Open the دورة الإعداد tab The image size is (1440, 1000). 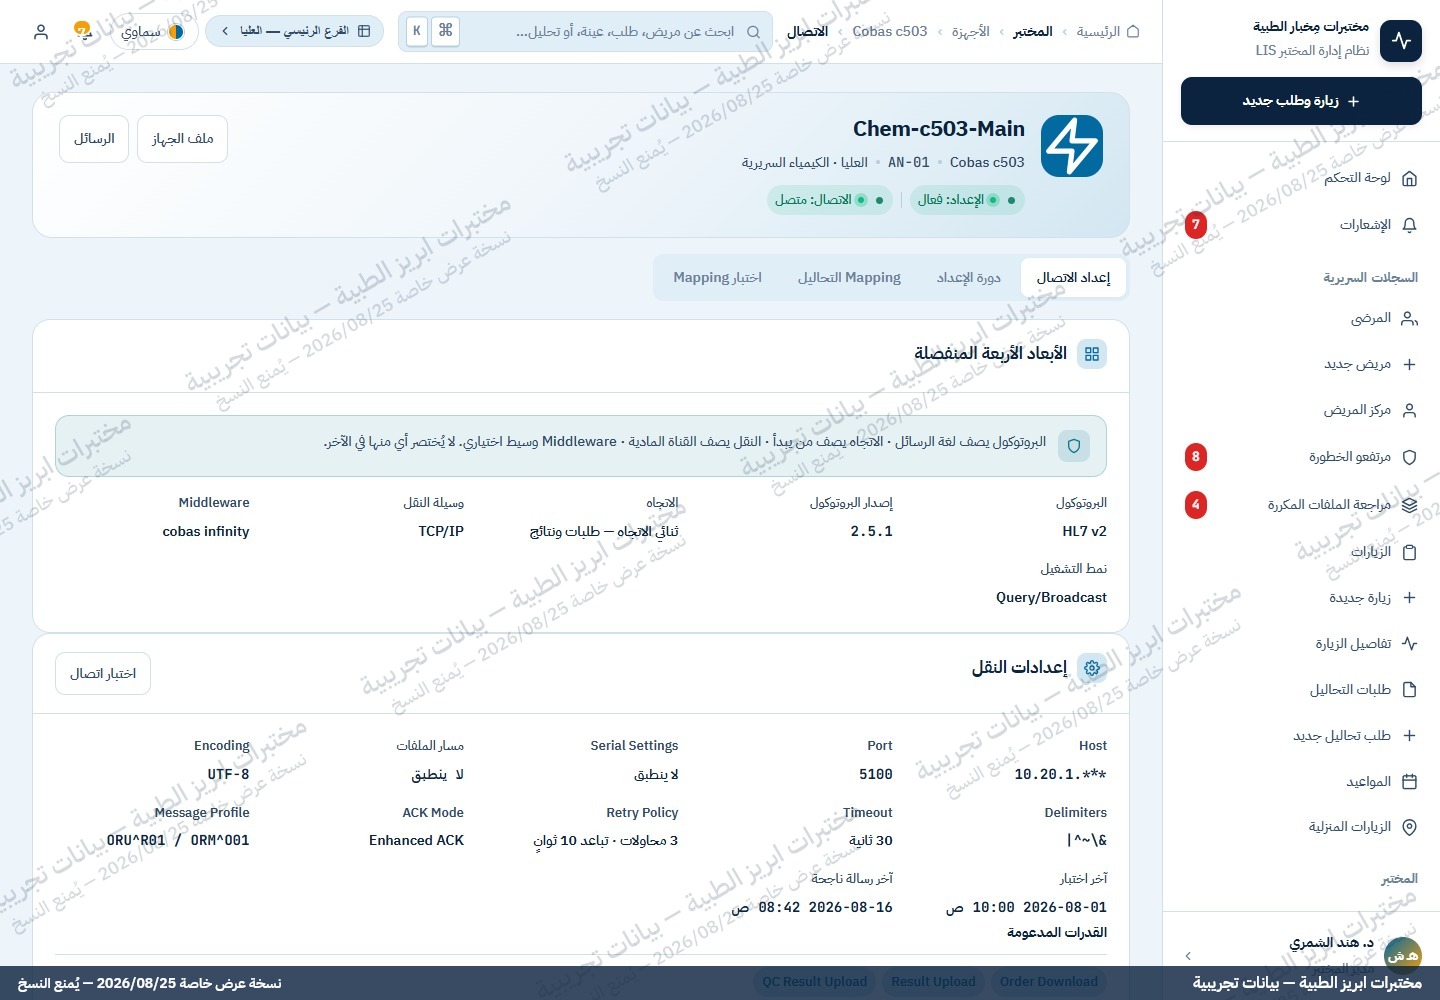point(969,278)
